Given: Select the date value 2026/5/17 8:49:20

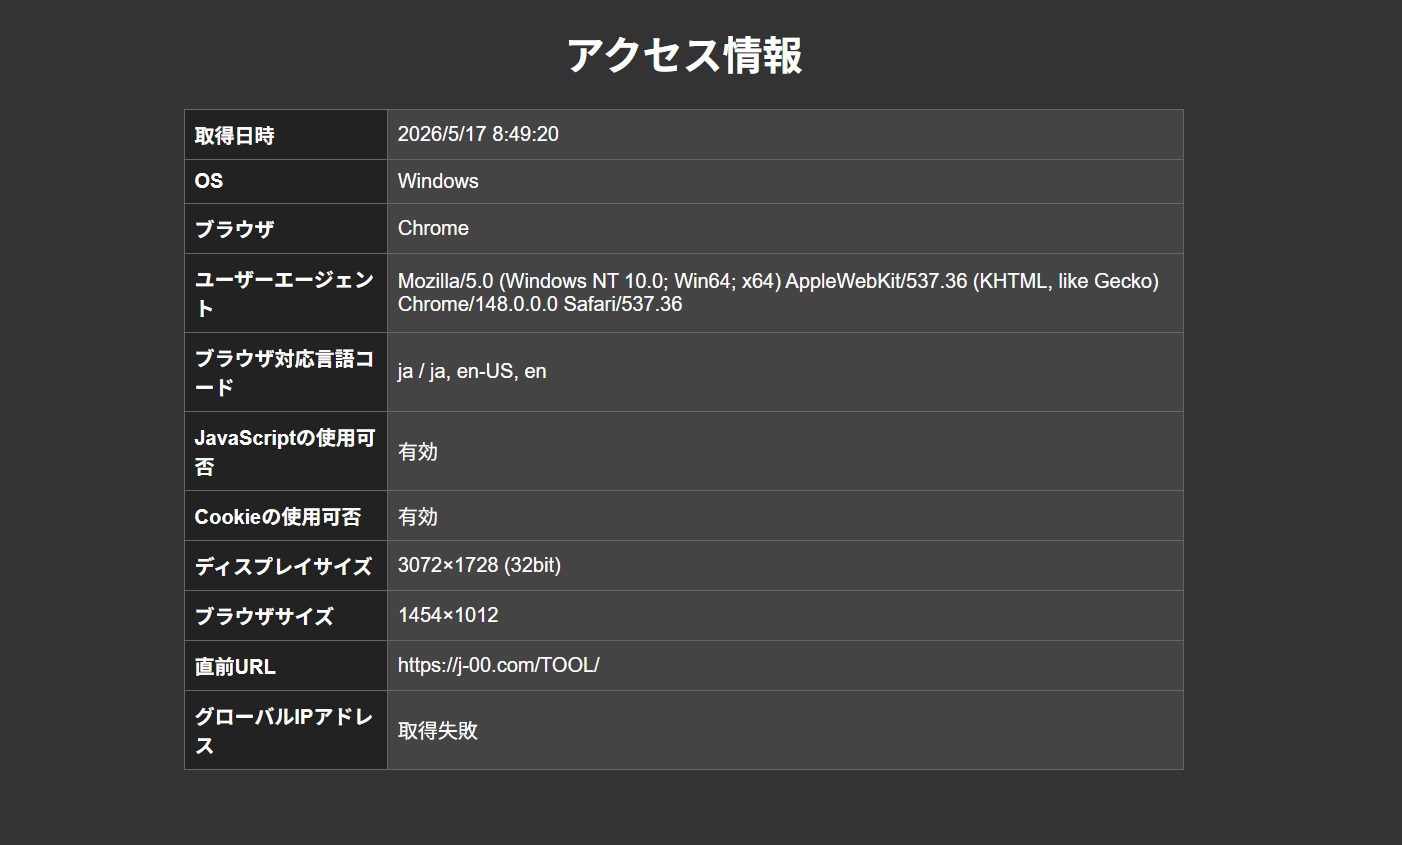Looking at the screenshot, I should (478, 134).
